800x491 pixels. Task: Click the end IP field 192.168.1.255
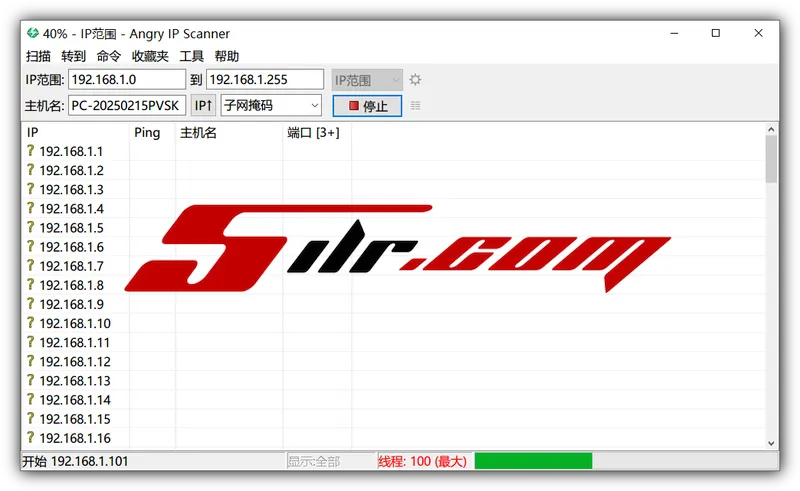265,80
